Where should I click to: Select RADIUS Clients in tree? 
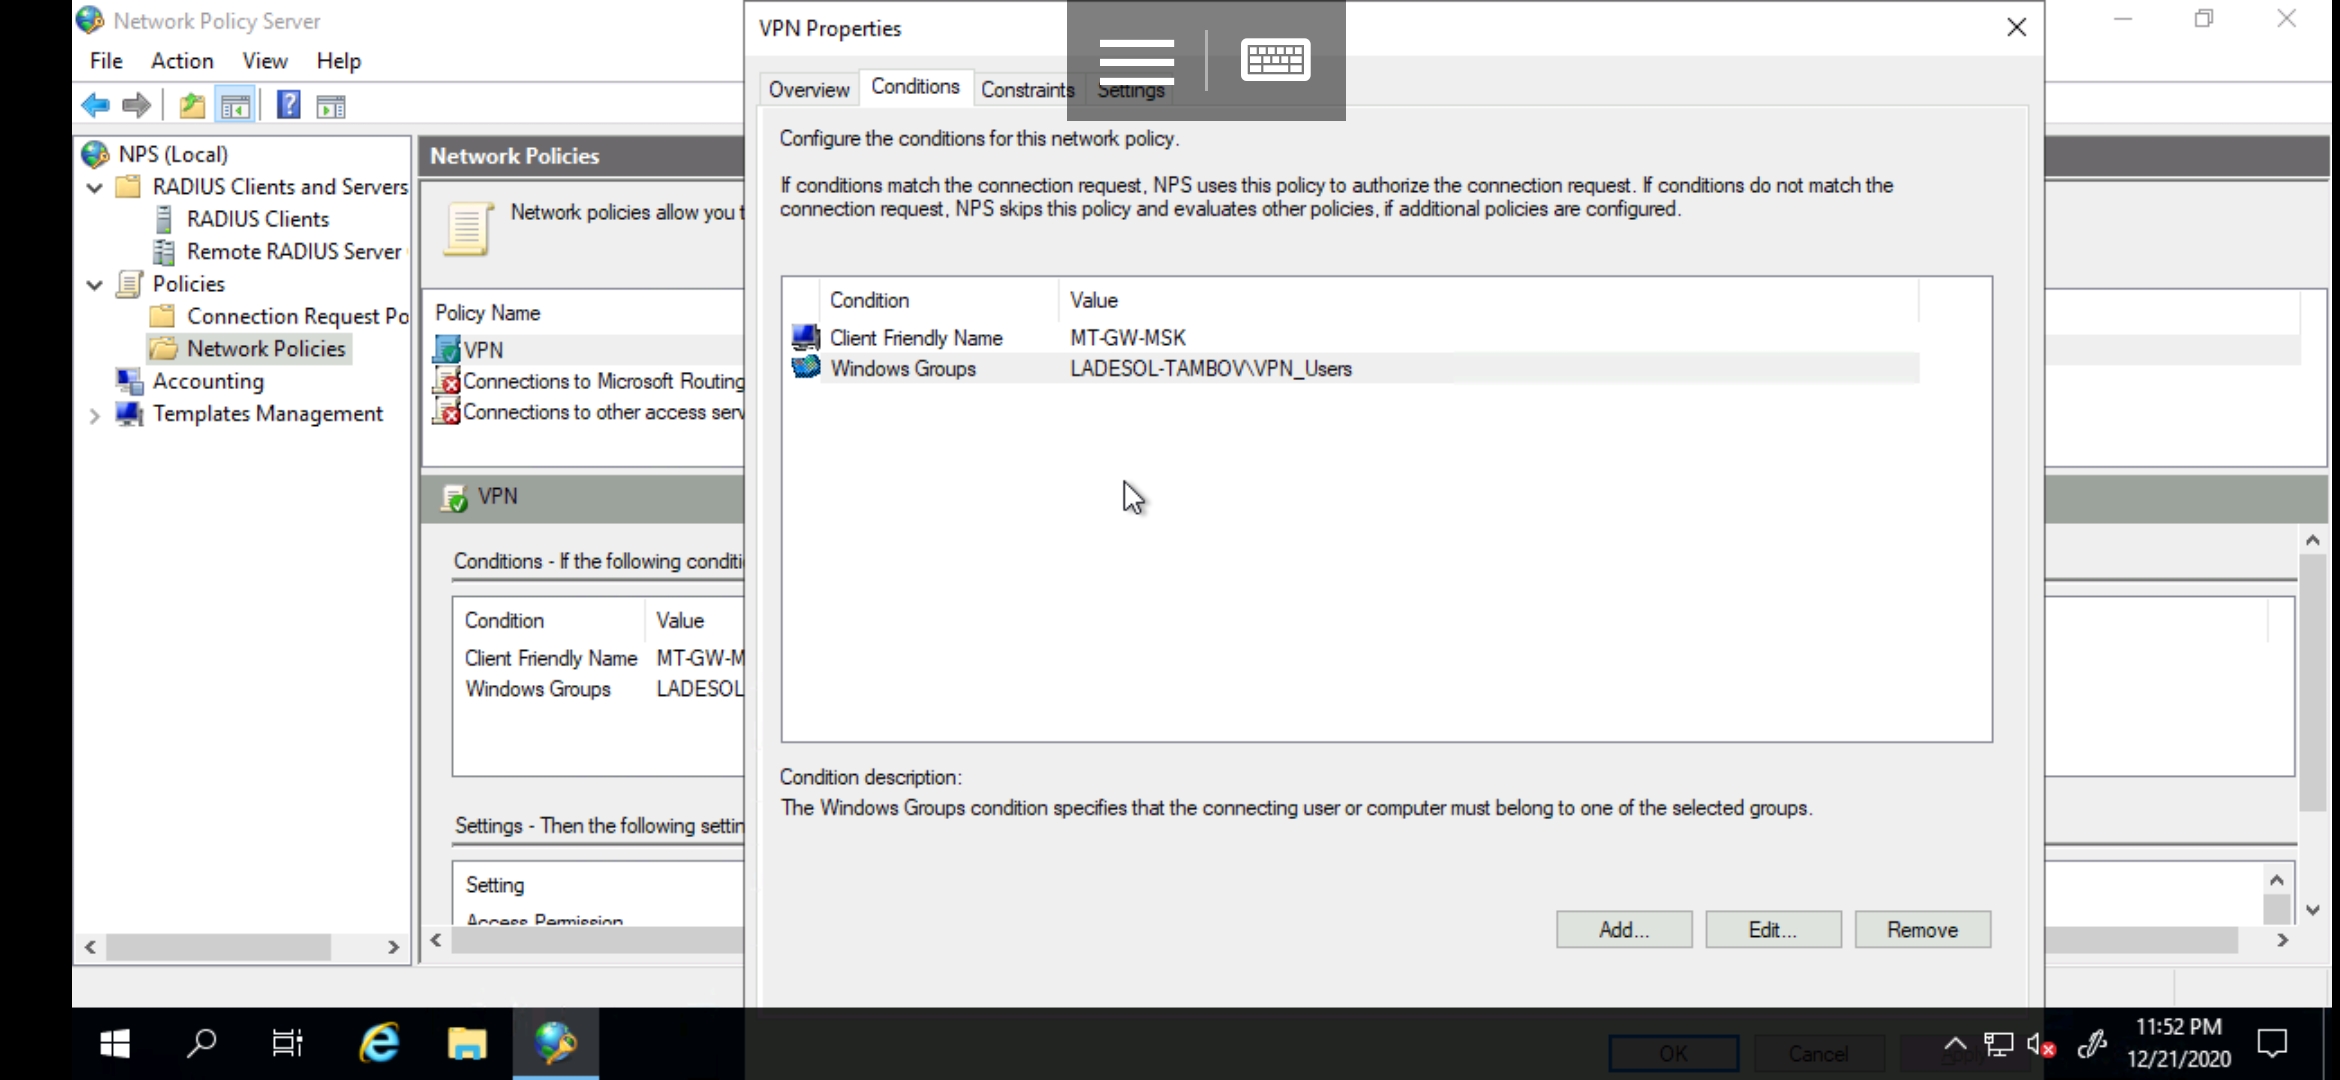click(257, 219)
